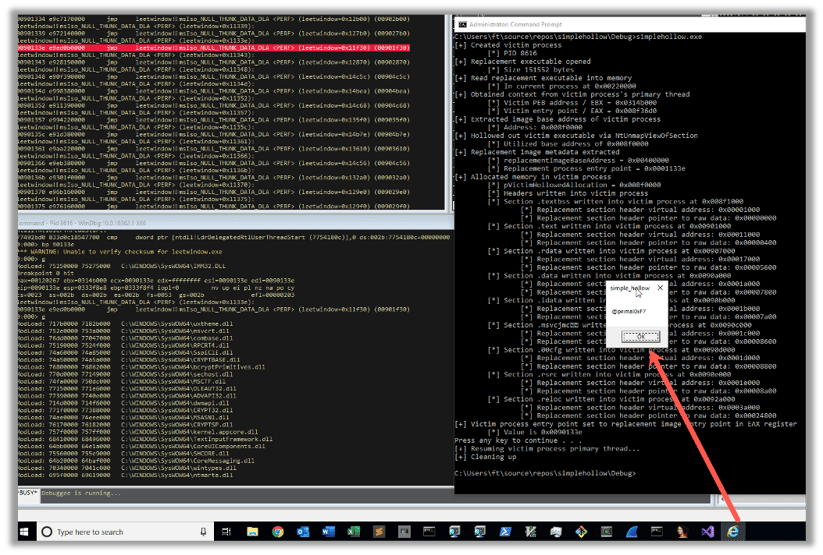Click the '[+] Cleaning up' line

click(x=486, y=457)
